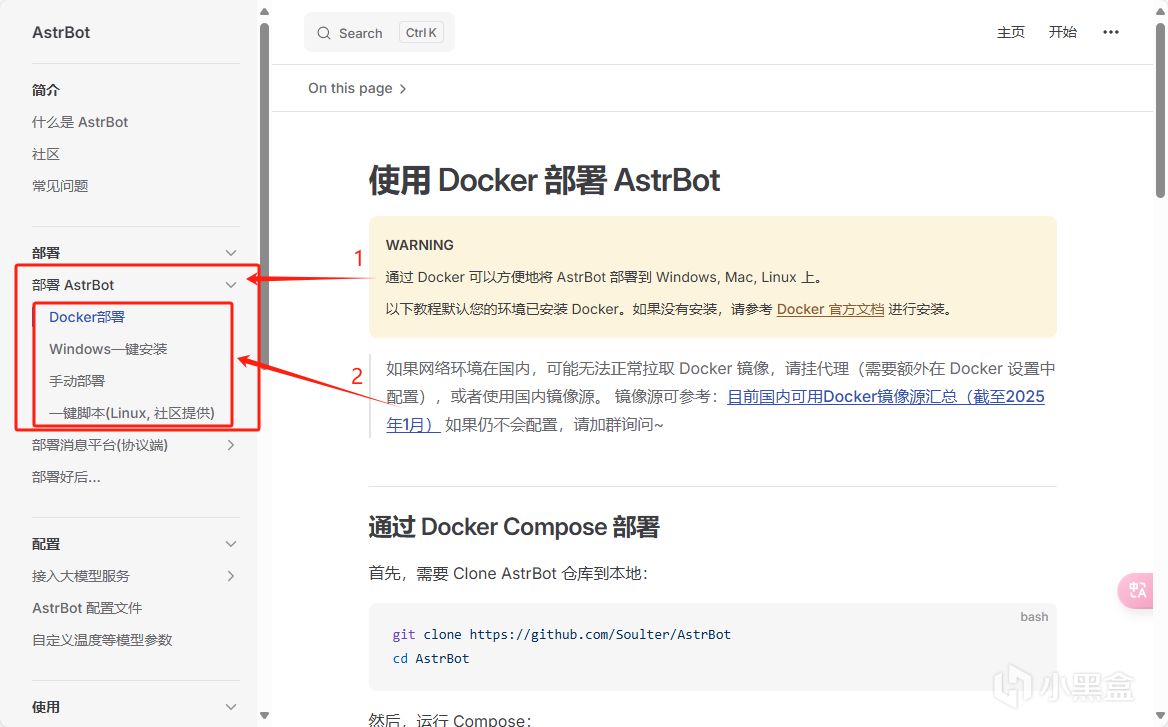This screenshot has width=1168, height=727.
Task: Click the WARNING title text
Action: (x=419, y=245)
